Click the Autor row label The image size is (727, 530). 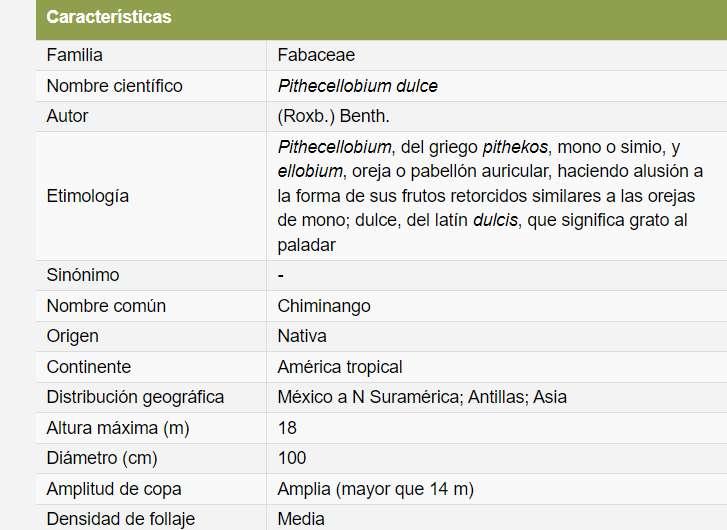(x=67, y=116)
